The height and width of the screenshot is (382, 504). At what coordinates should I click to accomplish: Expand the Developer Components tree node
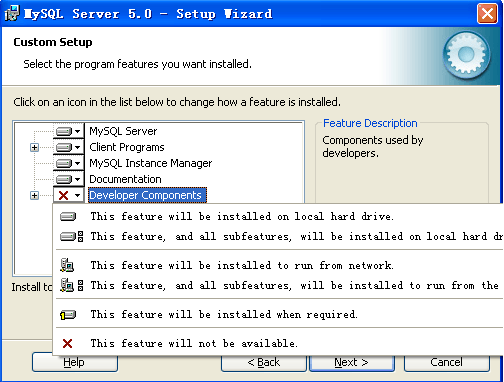[x=34, y=195]
